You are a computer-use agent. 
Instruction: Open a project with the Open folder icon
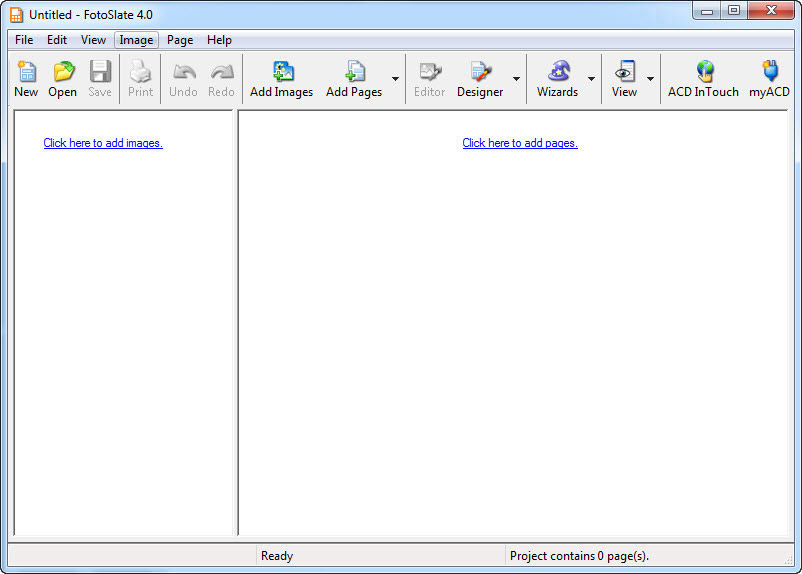pos(63,72)
